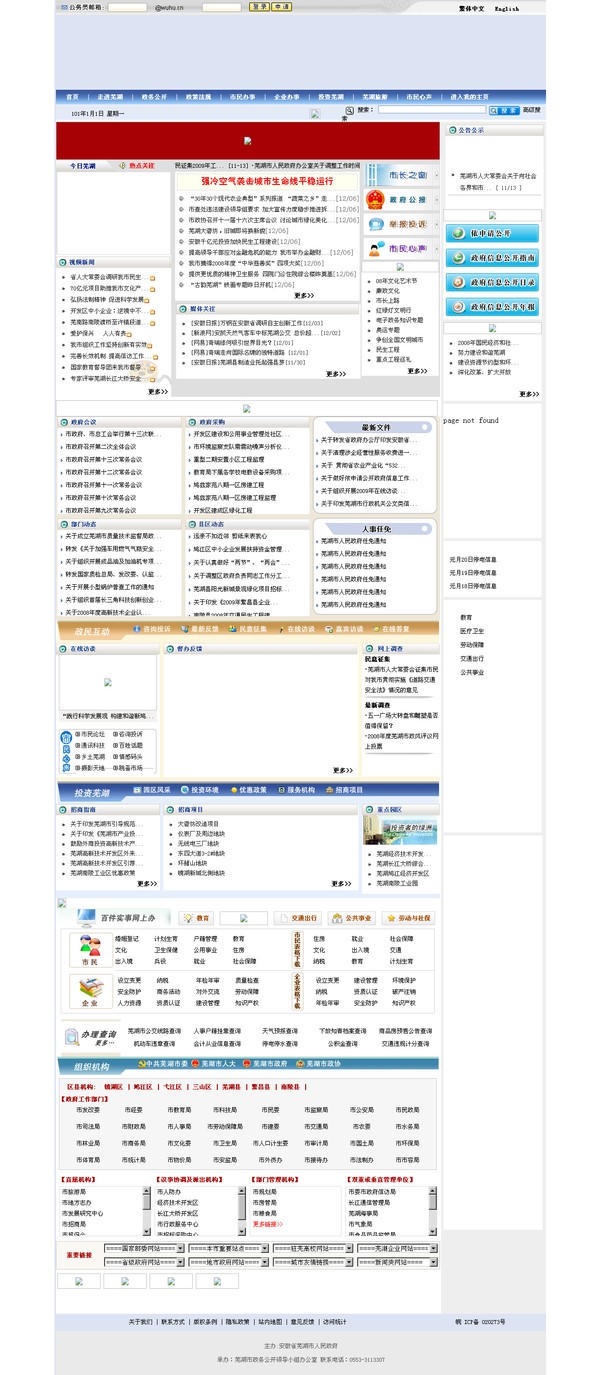Open 政府信息公开目录 teal banner
This screenshot has height=1375, width=600.
(x=492, y=282)
